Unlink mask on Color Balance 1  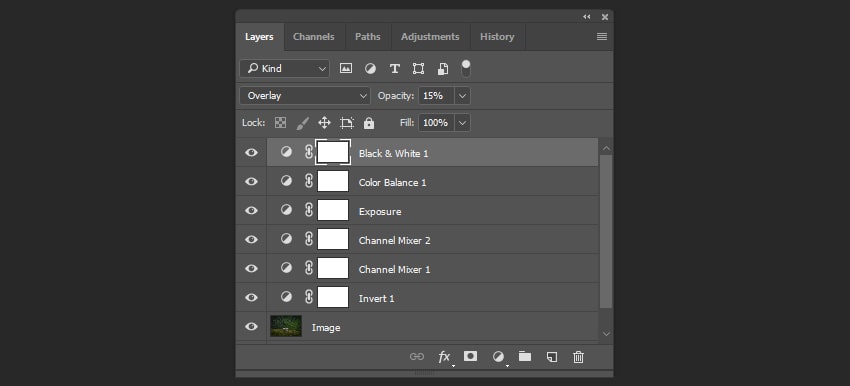click(309, 181)
